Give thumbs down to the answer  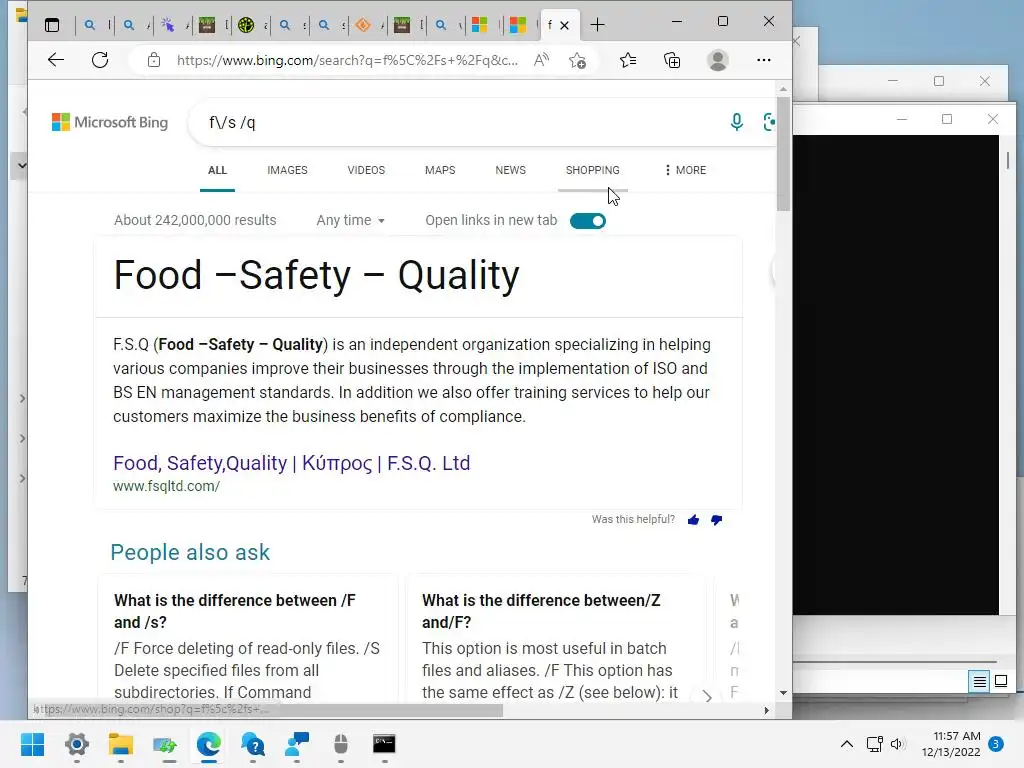716,520
